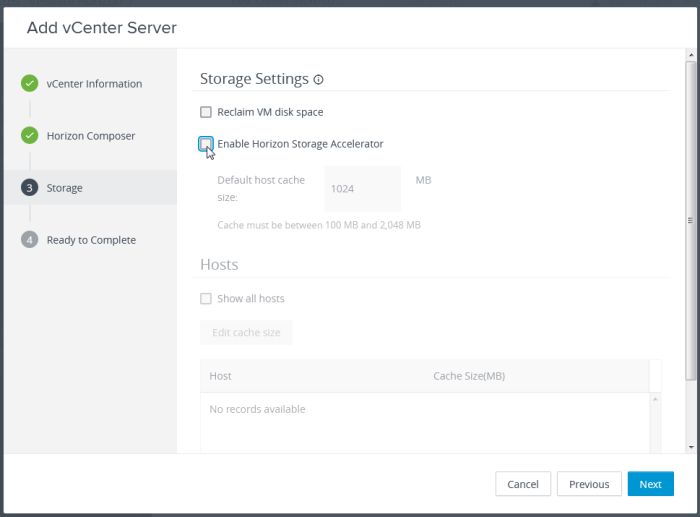Enable Reclaim VM disk space checkbox

click(206, 112)
